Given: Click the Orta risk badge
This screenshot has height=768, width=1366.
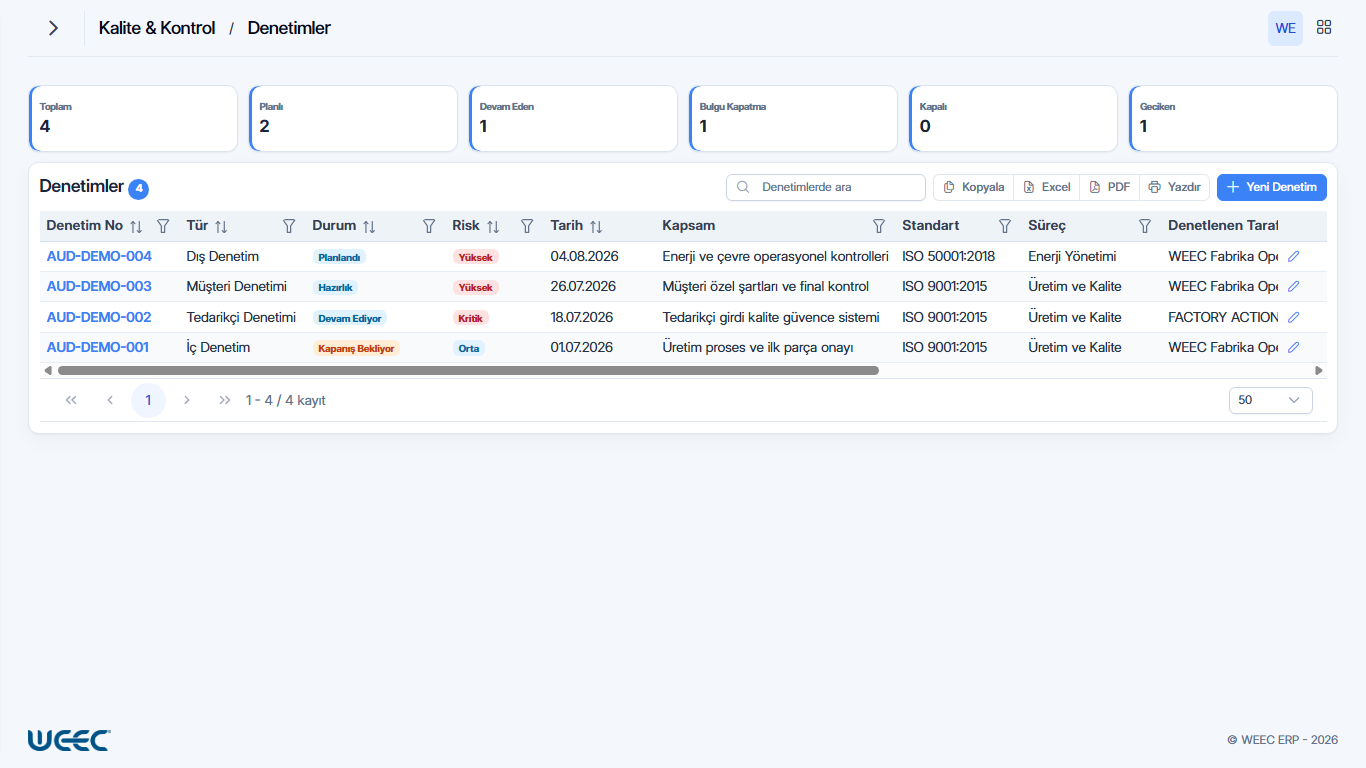Looking at the screenshot, I should pos(469,349).
